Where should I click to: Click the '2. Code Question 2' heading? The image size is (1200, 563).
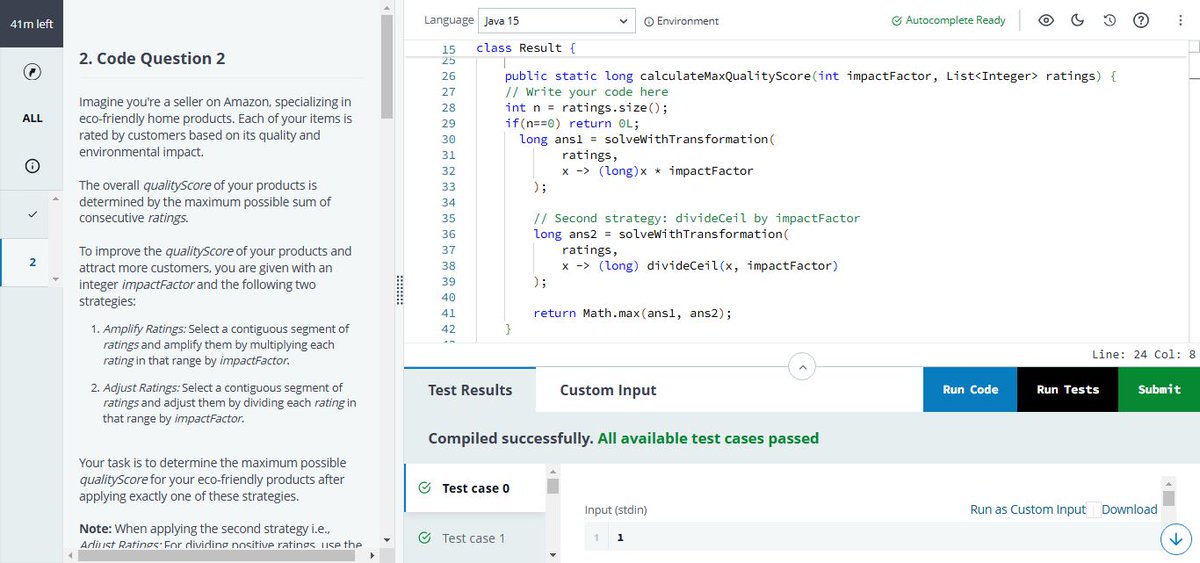point(152,58)
